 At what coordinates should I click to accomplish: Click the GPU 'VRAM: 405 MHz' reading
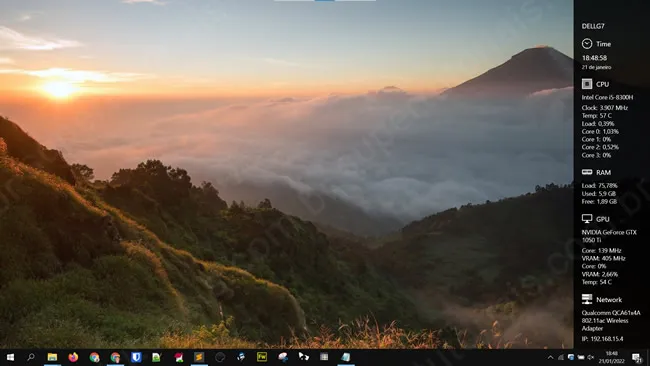[603, 258]
